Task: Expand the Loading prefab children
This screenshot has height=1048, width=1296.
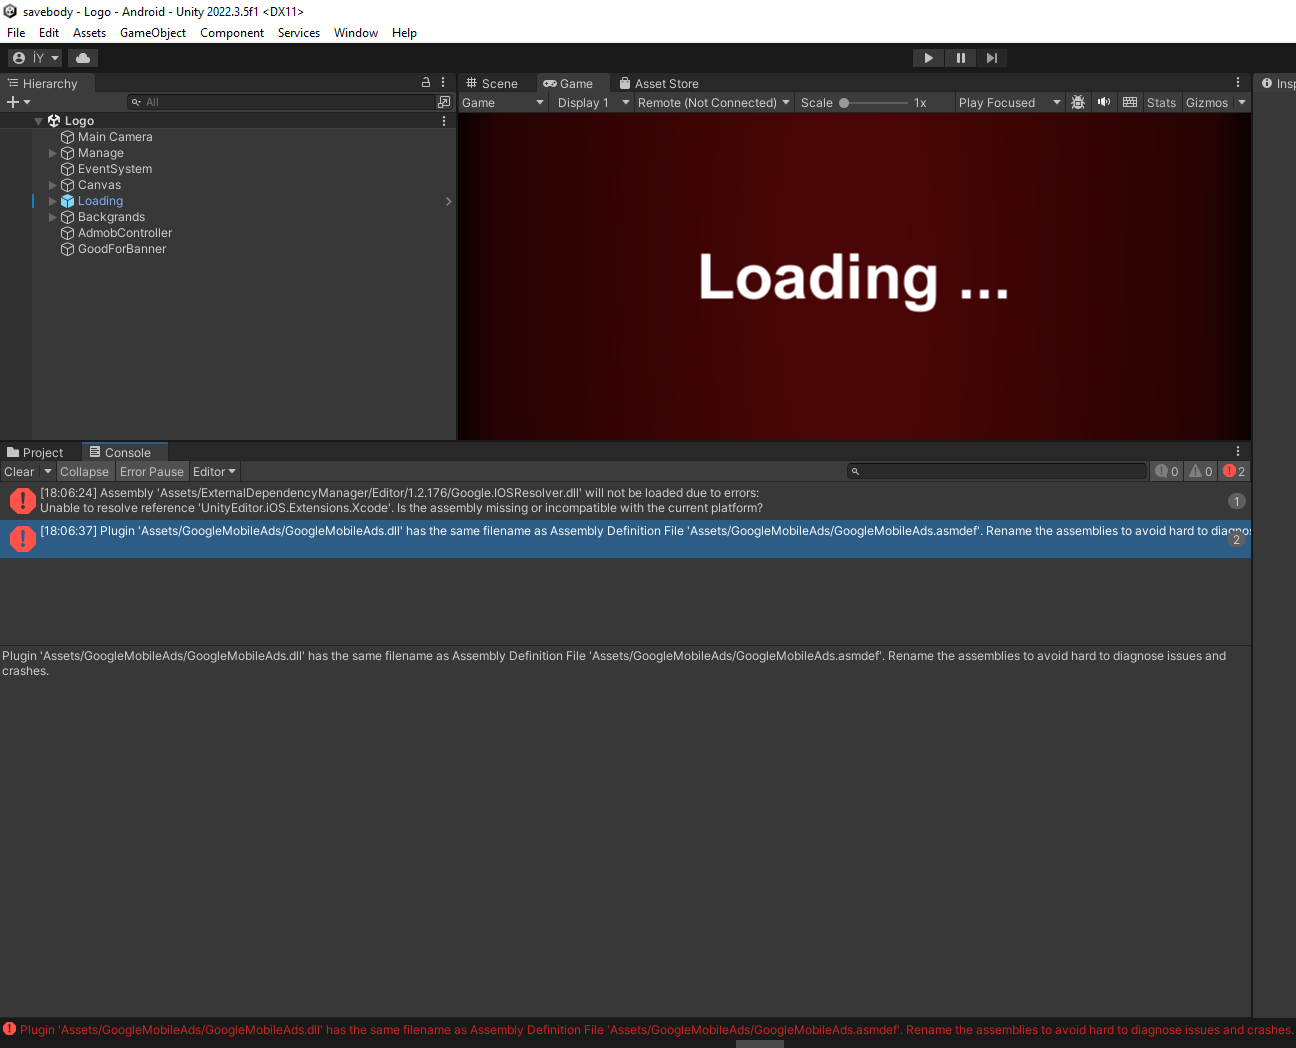Action: pyautogui.click(x=53, y=201)
